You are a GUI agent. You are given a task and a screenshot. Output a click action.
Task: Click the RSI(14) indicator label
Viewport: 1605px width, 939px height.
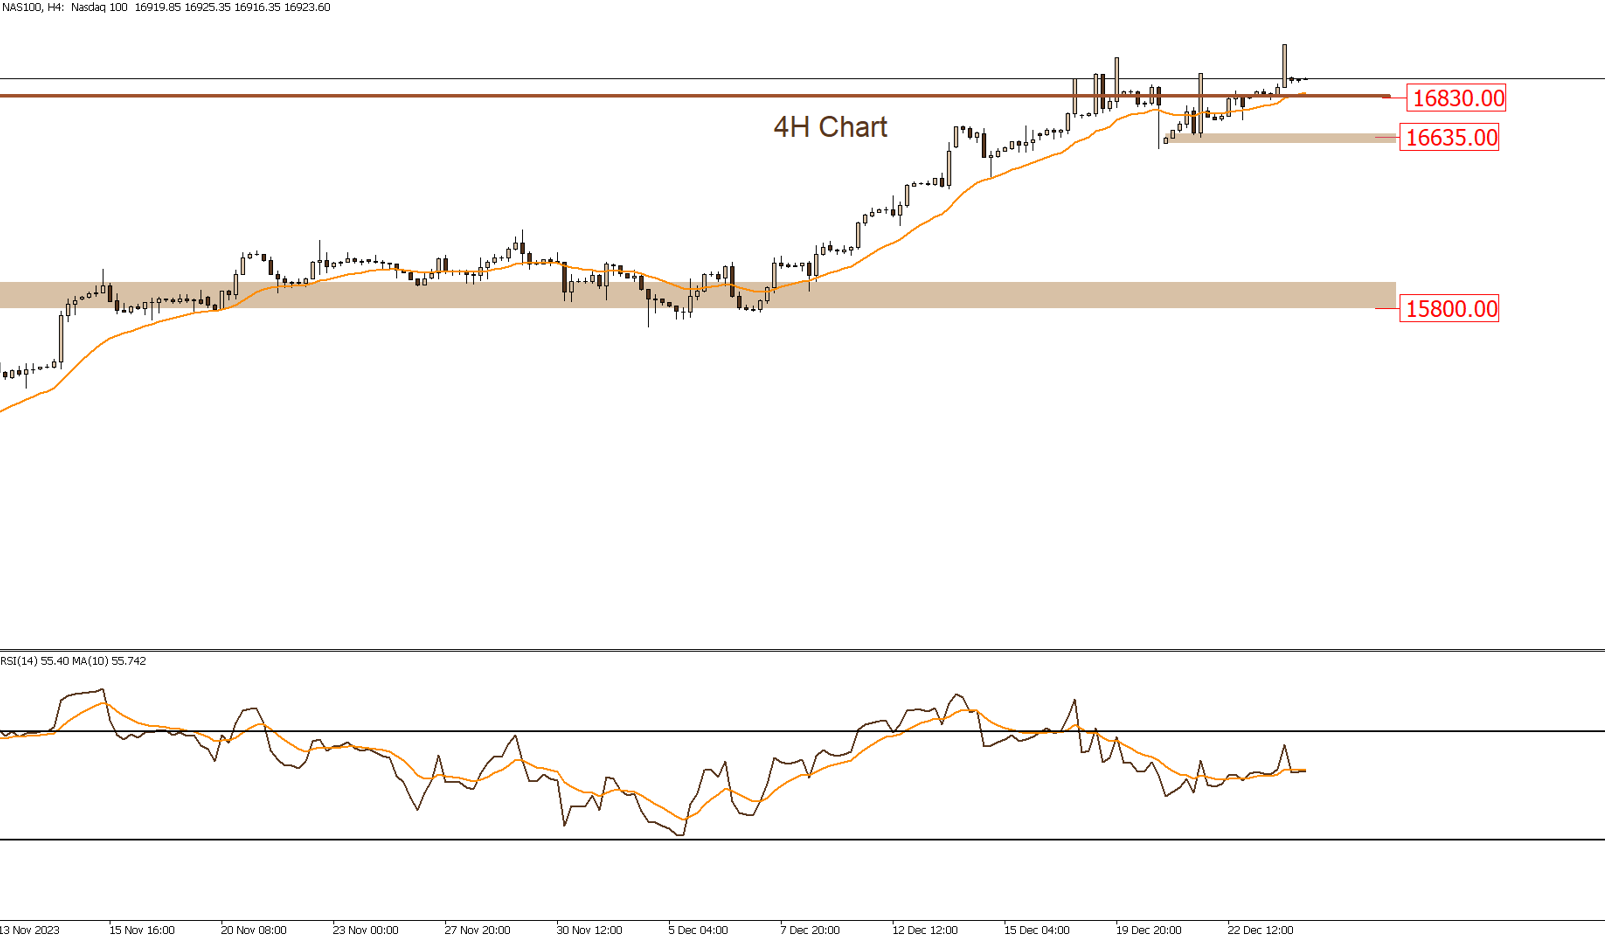[x=73, y=661]
